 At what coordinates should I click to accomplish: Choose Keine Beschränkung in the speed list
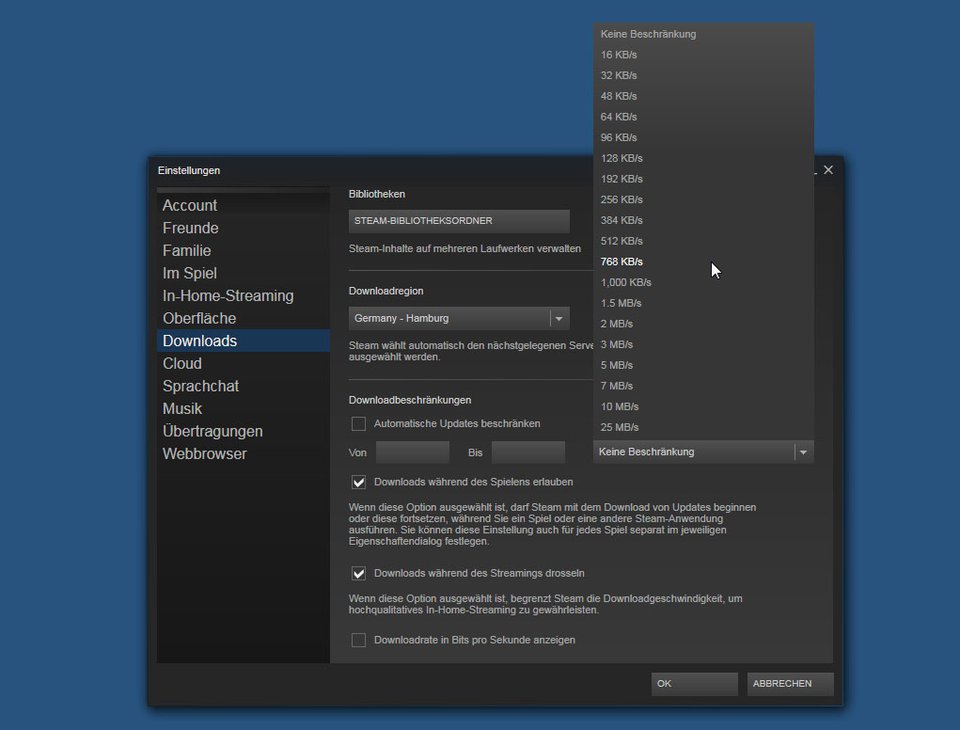click(x=703, y=34)
